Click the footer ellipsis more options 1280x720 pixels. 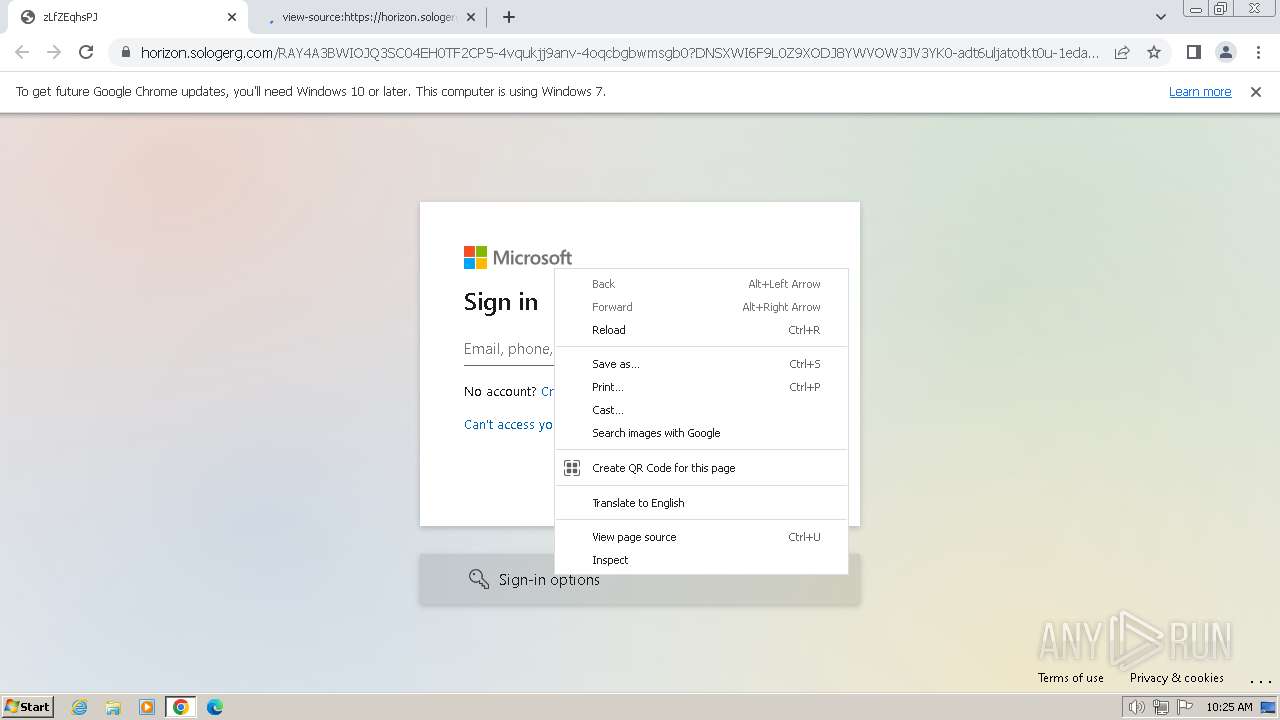click(x=1260, y=680)
